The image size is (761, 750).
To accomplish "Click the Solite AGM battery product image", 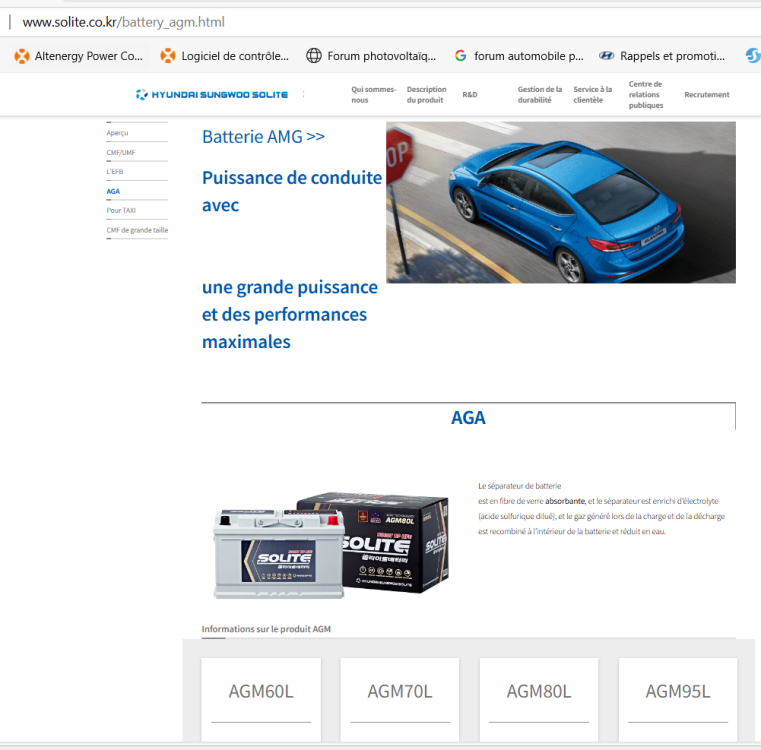I will (x=330, y=546).
